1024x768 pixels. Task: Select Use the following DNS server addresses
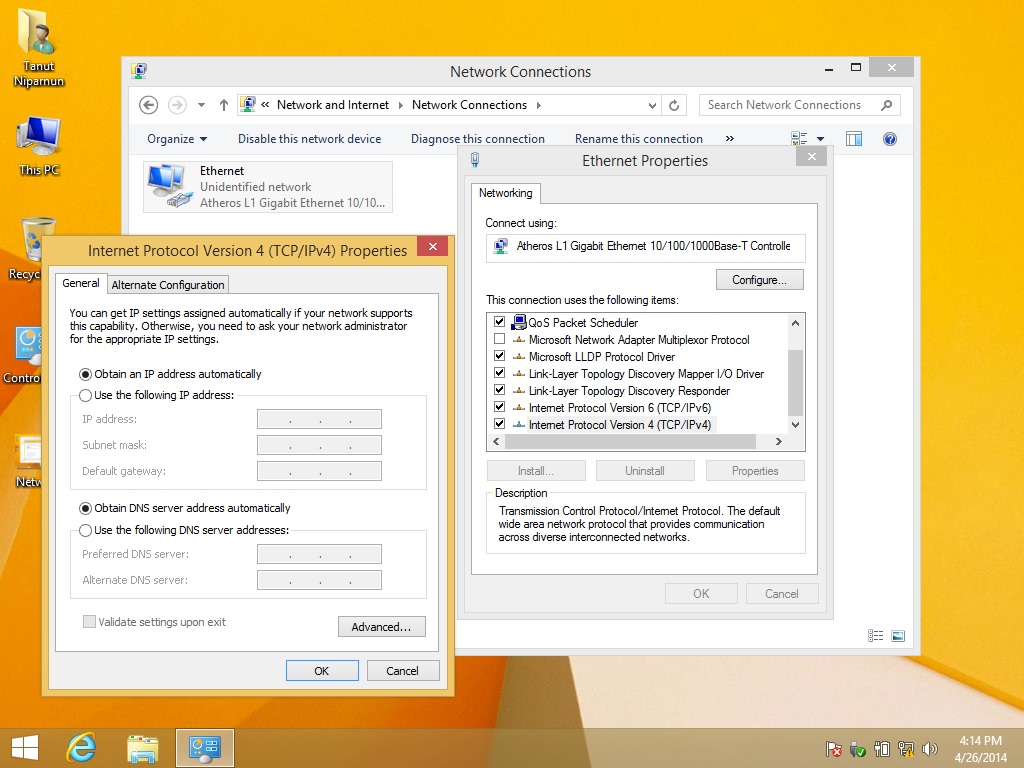click(x=86, y=530)
